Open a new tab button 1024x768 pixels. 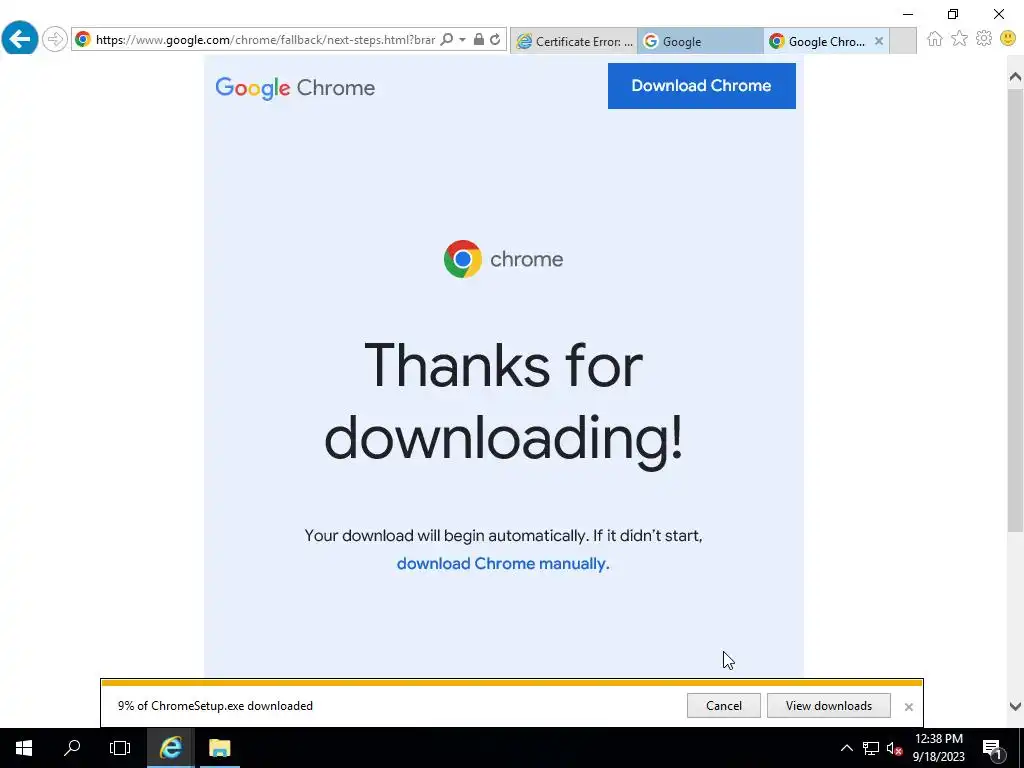tap(903, 41)
